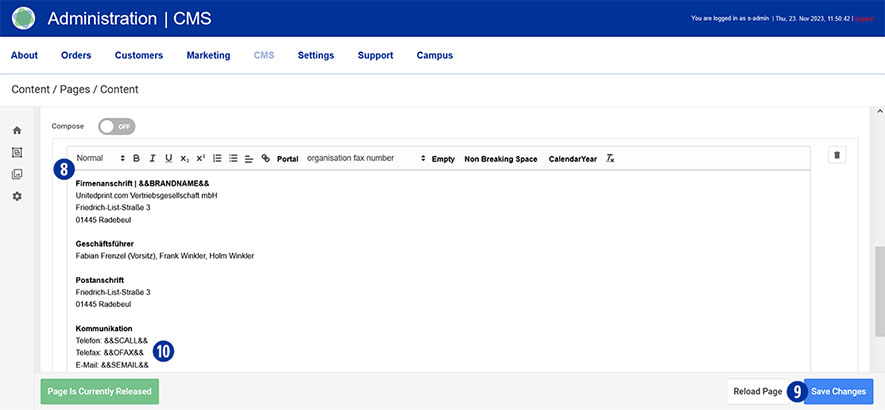Apply italic formatting

click(x=152, y=159)
